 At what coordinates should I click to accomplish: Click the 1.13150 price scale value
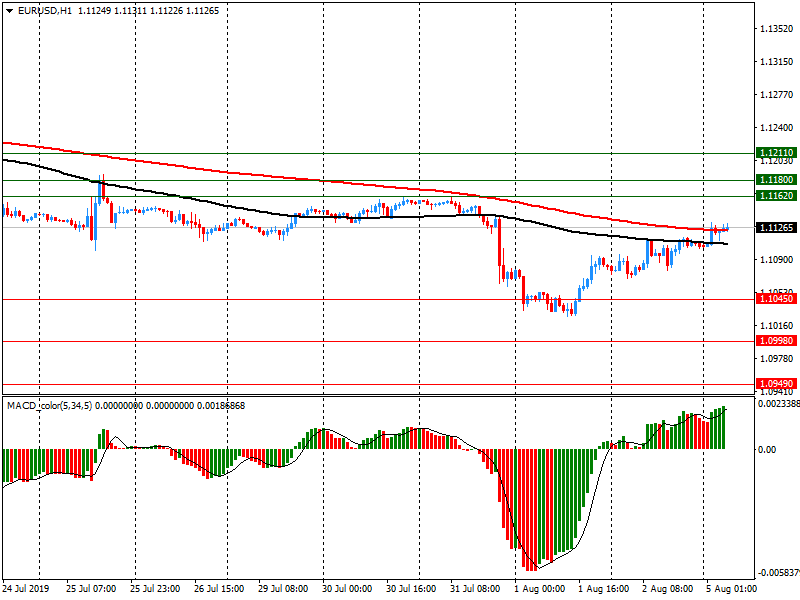777,62
